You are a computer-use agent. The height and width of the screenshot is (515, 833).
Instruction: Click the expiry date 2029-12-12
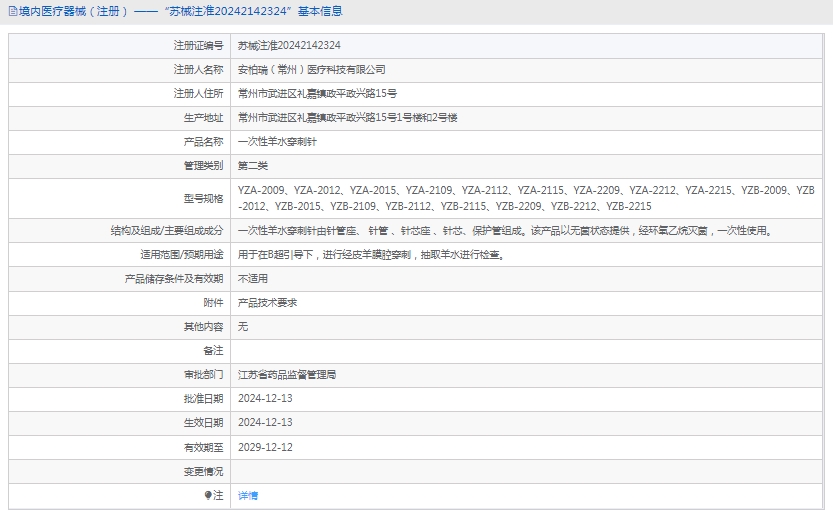click(265, 447)
